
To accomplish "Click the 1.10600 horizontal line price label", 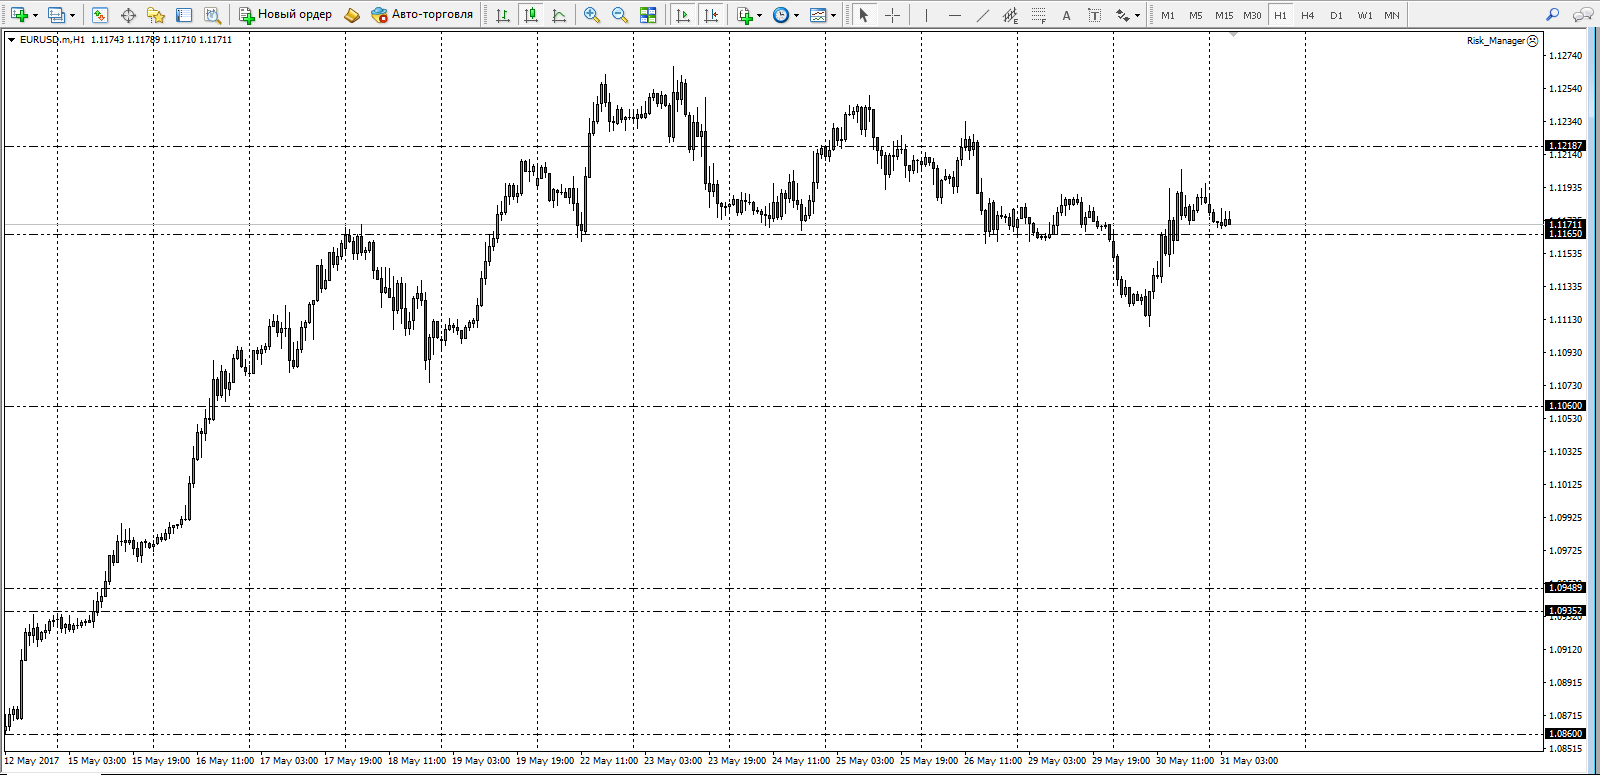I will coord(1565,406).
